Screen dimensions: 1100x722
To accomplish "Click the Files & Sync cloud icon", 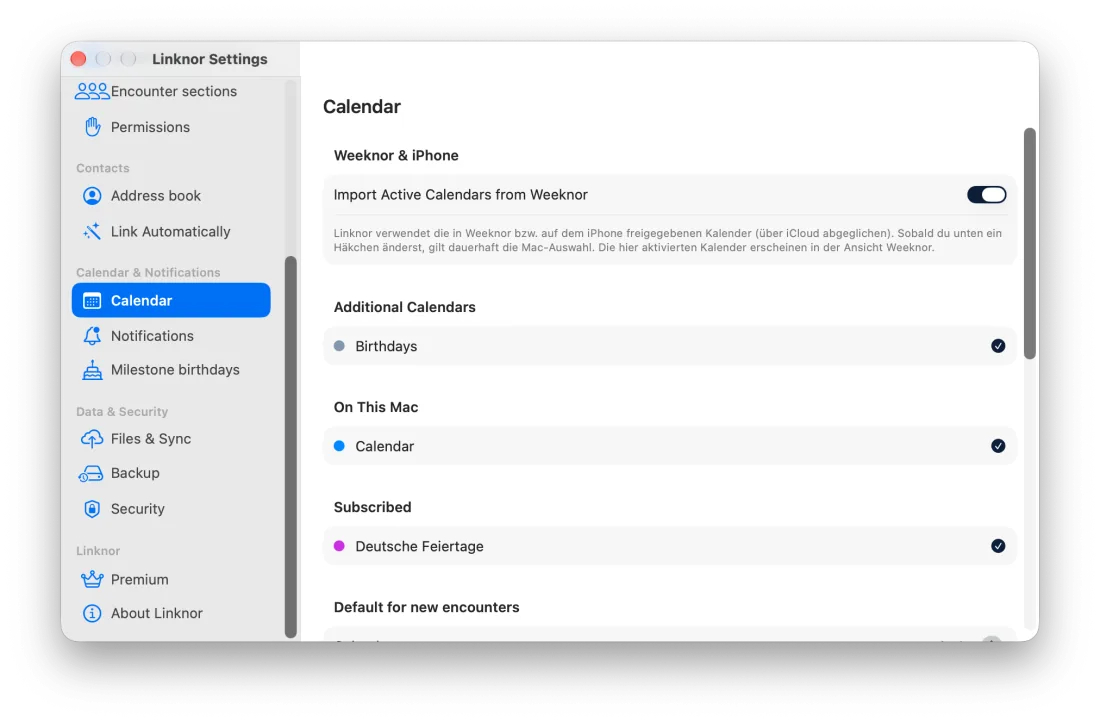I will tap(92, 439).
